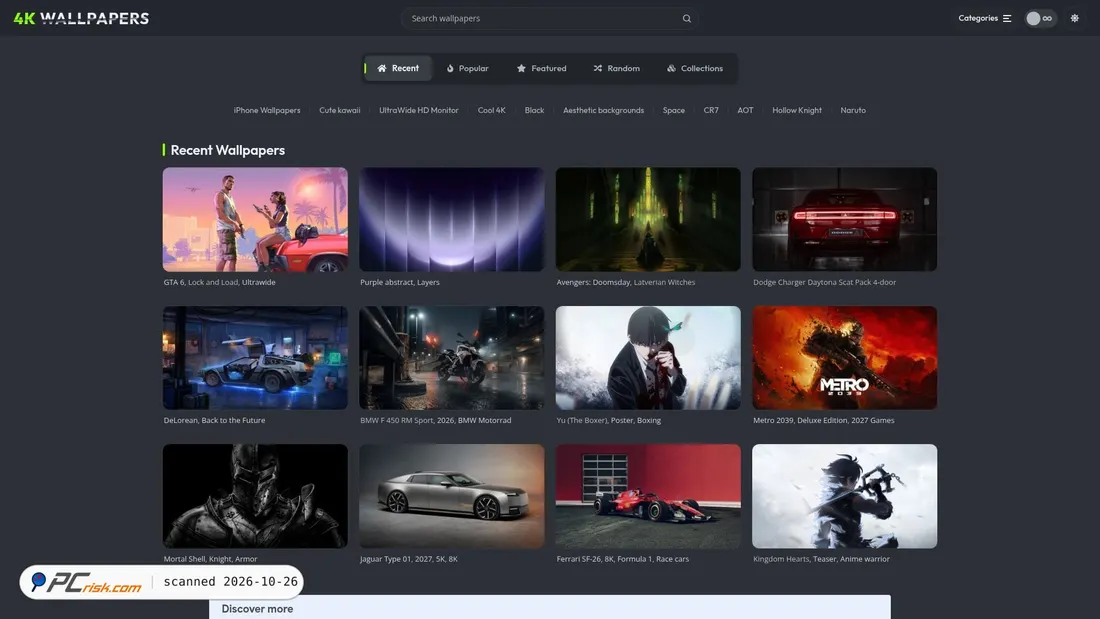The height and width of the screenshot is (619, 1100).
Task: Click the 'Kingdom Hearts, Teaser, Anime warrior' caption
Action: click(821, 559)
